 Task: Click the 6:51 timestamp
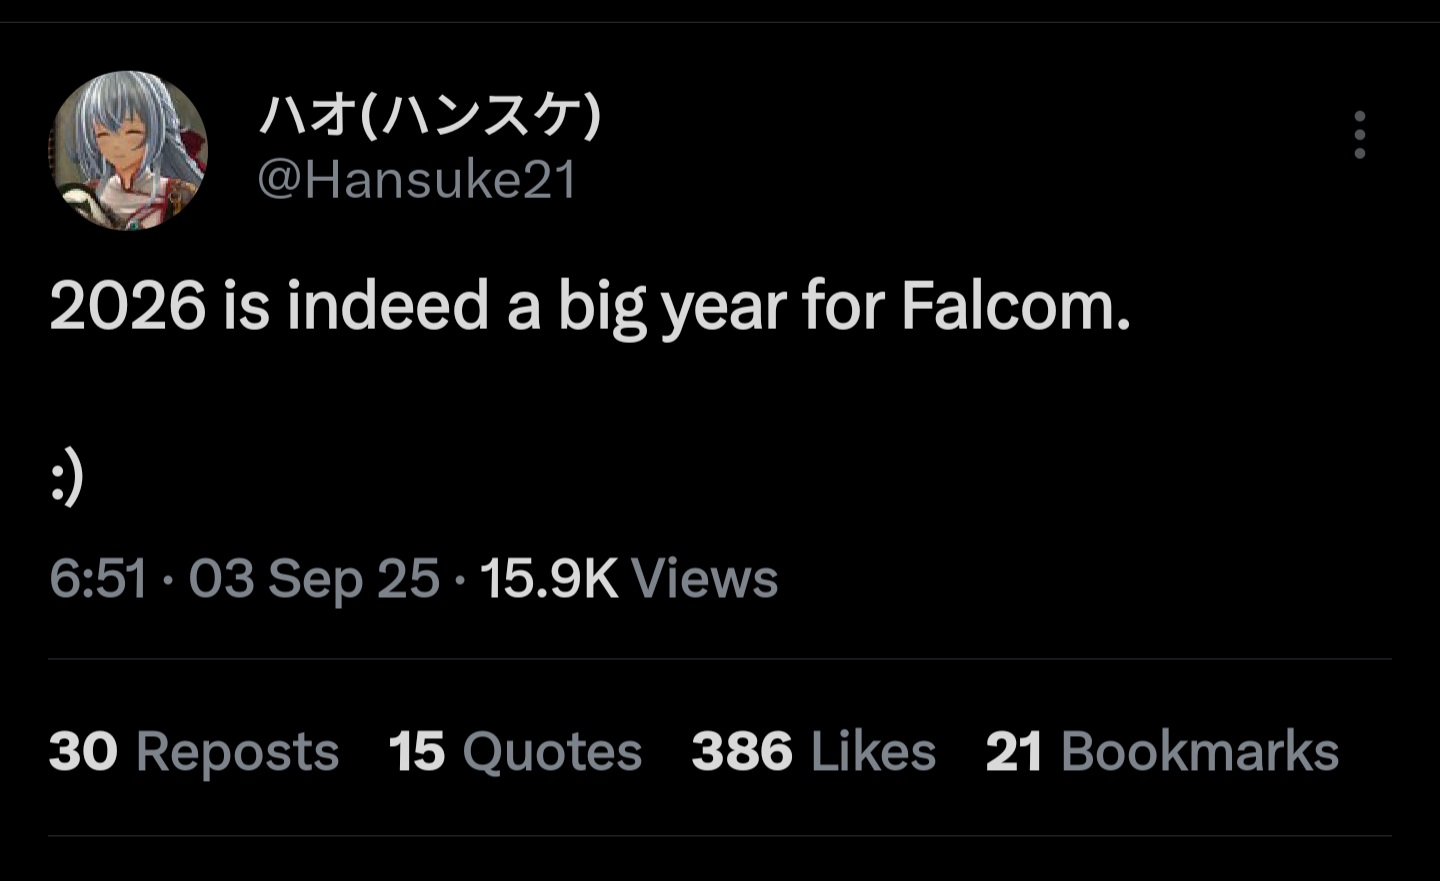98,579
